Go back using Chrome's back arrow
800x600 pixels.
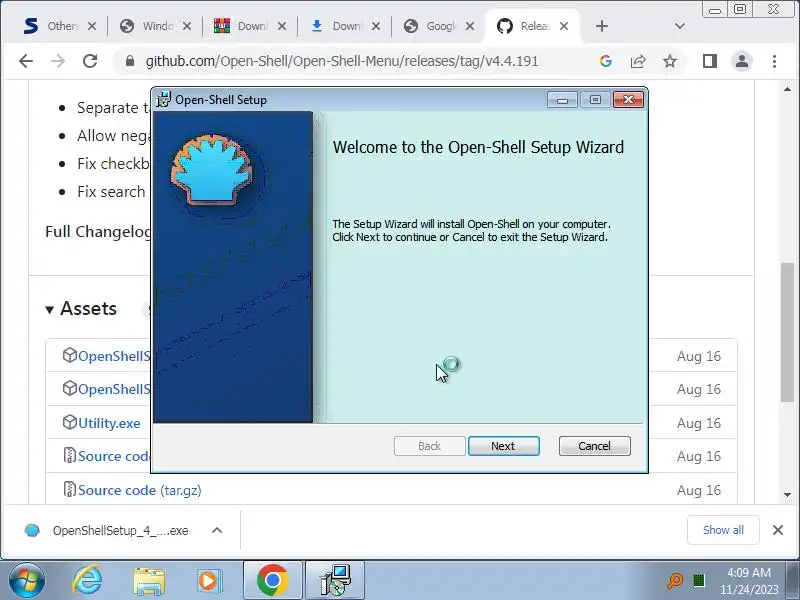pos(26,61)
